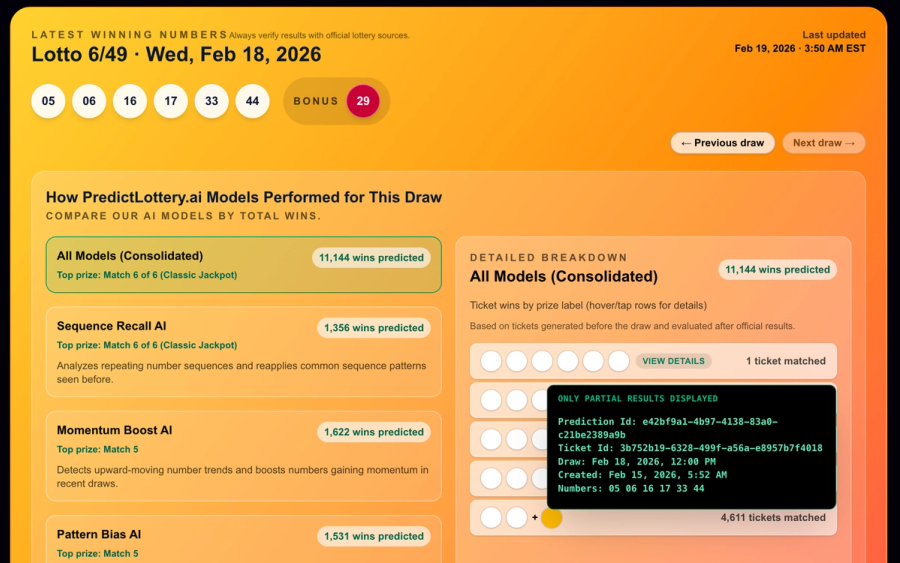Click the Next draw button
This screenshot has width=900, height=563.
(x=824, y=143)
